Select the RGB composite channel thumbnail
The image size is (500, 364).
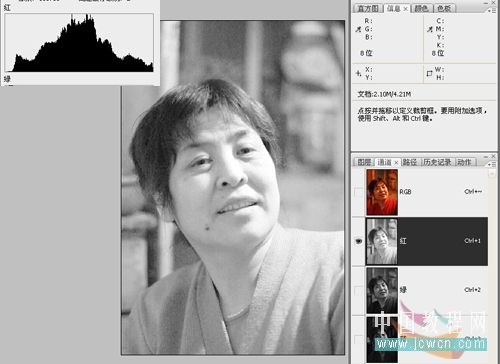coord(382,192)
